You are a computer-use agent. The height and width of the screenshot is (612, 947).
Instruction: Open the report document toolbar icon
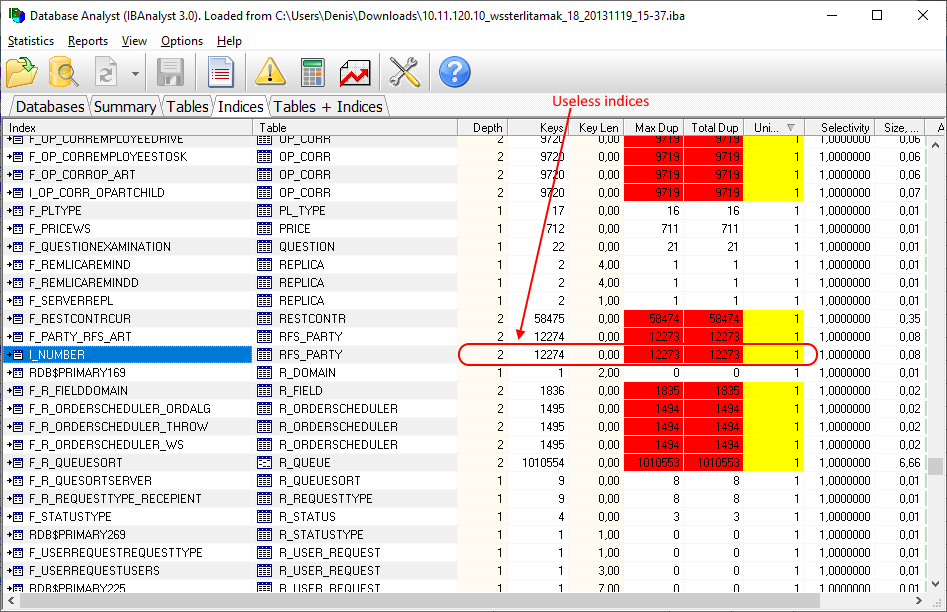220,72
